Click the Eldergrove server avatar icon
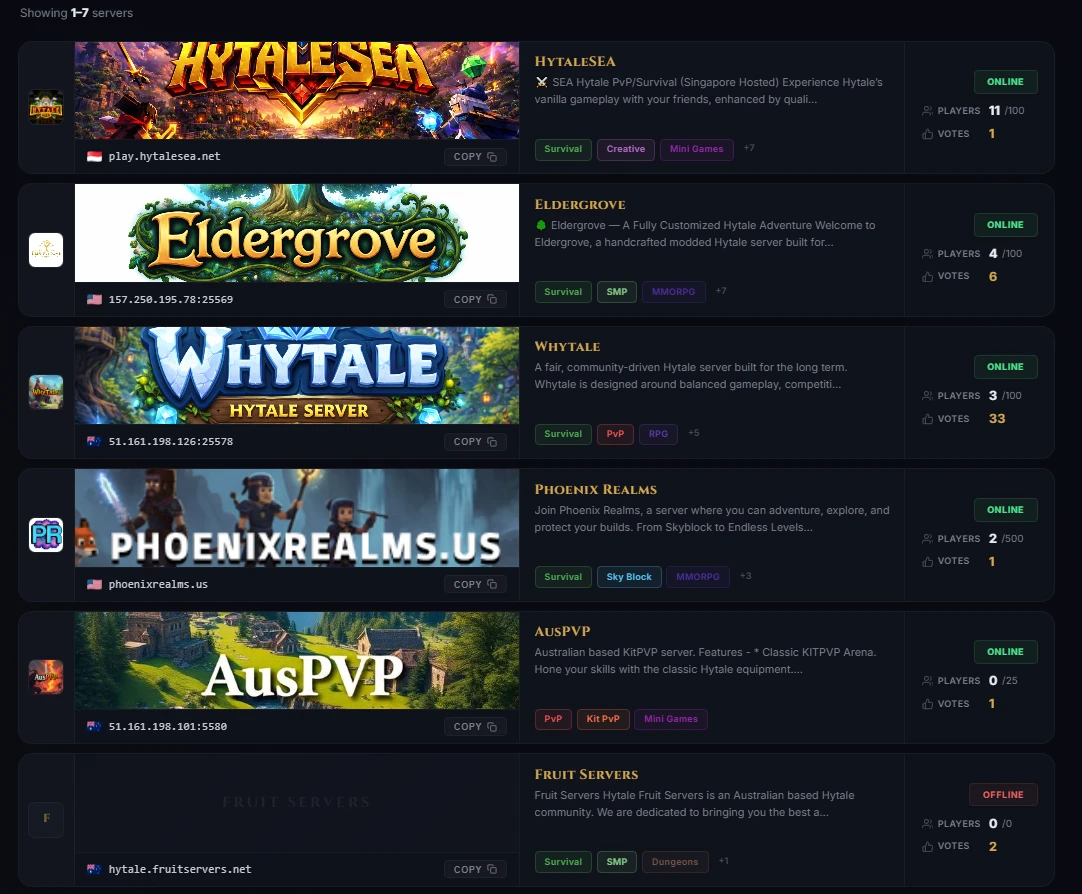 [46, 250]
